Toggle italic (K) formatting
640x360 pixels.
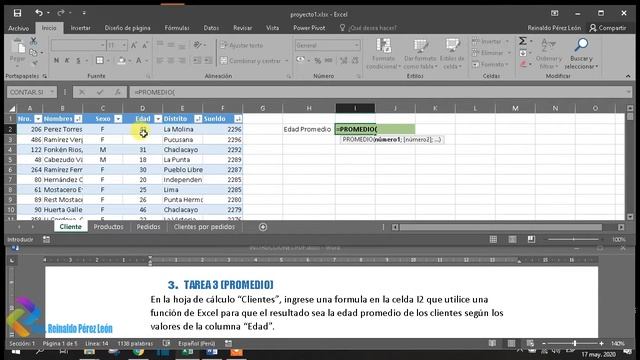click(67, 61)
